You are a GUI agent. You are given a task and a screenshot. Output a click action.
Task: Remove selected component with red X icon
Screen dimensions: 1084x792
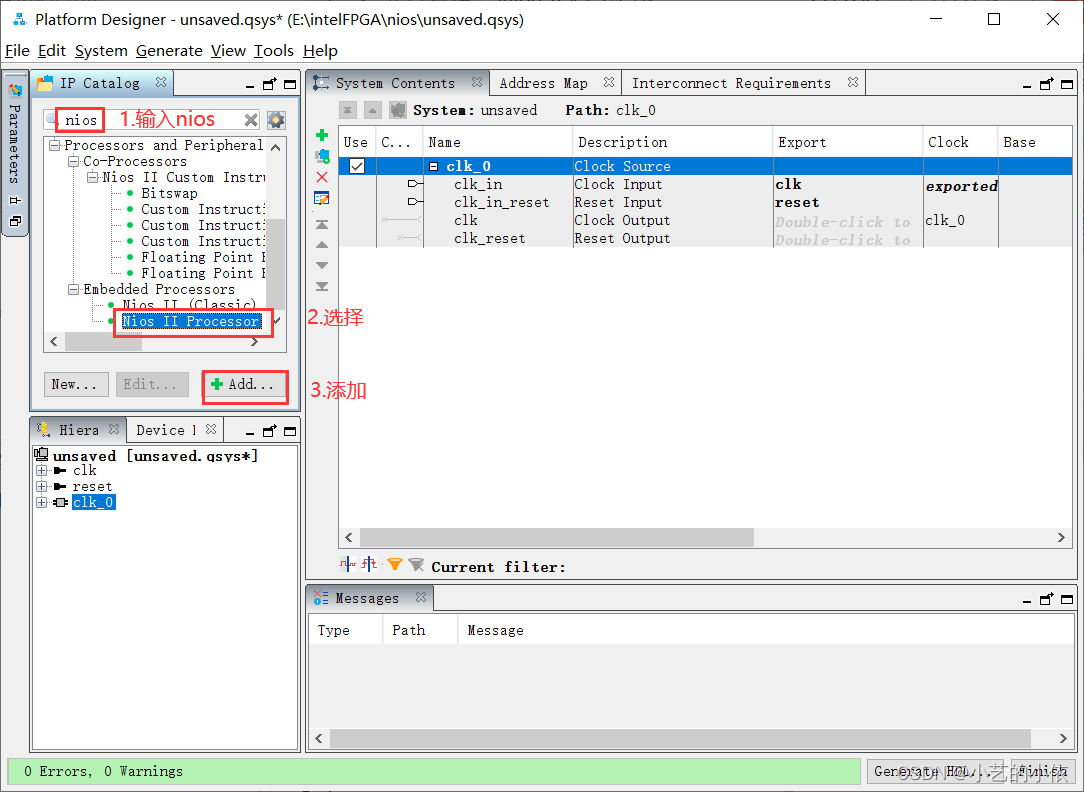tap(321, 178)
